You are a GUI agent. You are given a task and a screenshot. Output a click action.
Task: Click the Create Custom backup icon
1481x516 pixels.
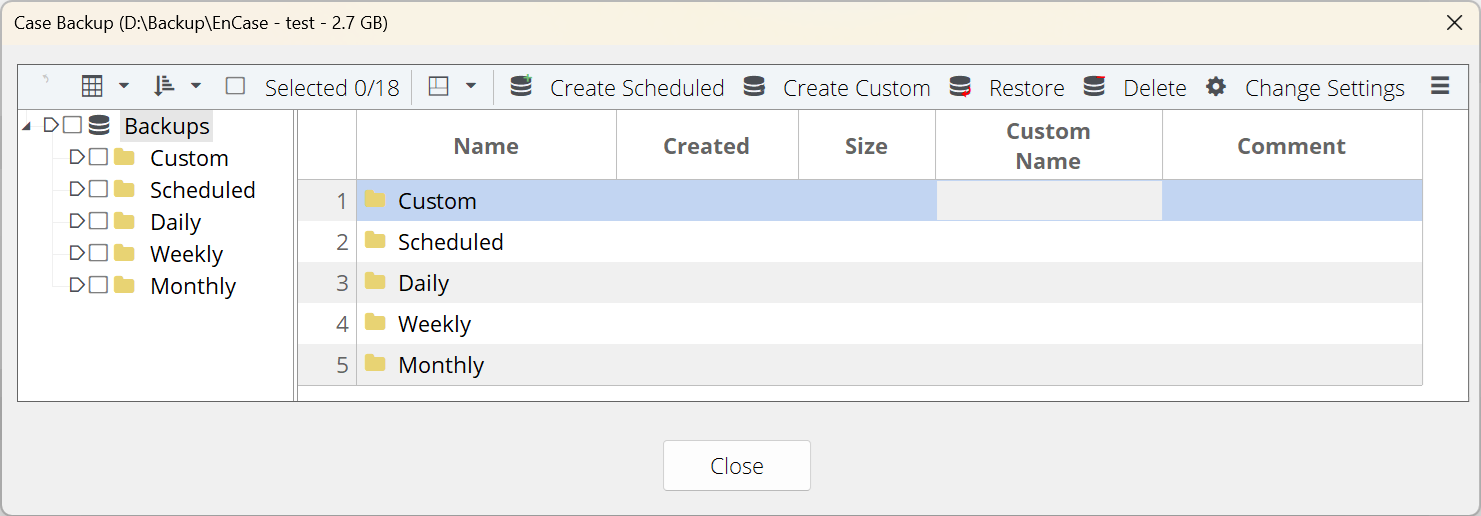pos(755,87)
